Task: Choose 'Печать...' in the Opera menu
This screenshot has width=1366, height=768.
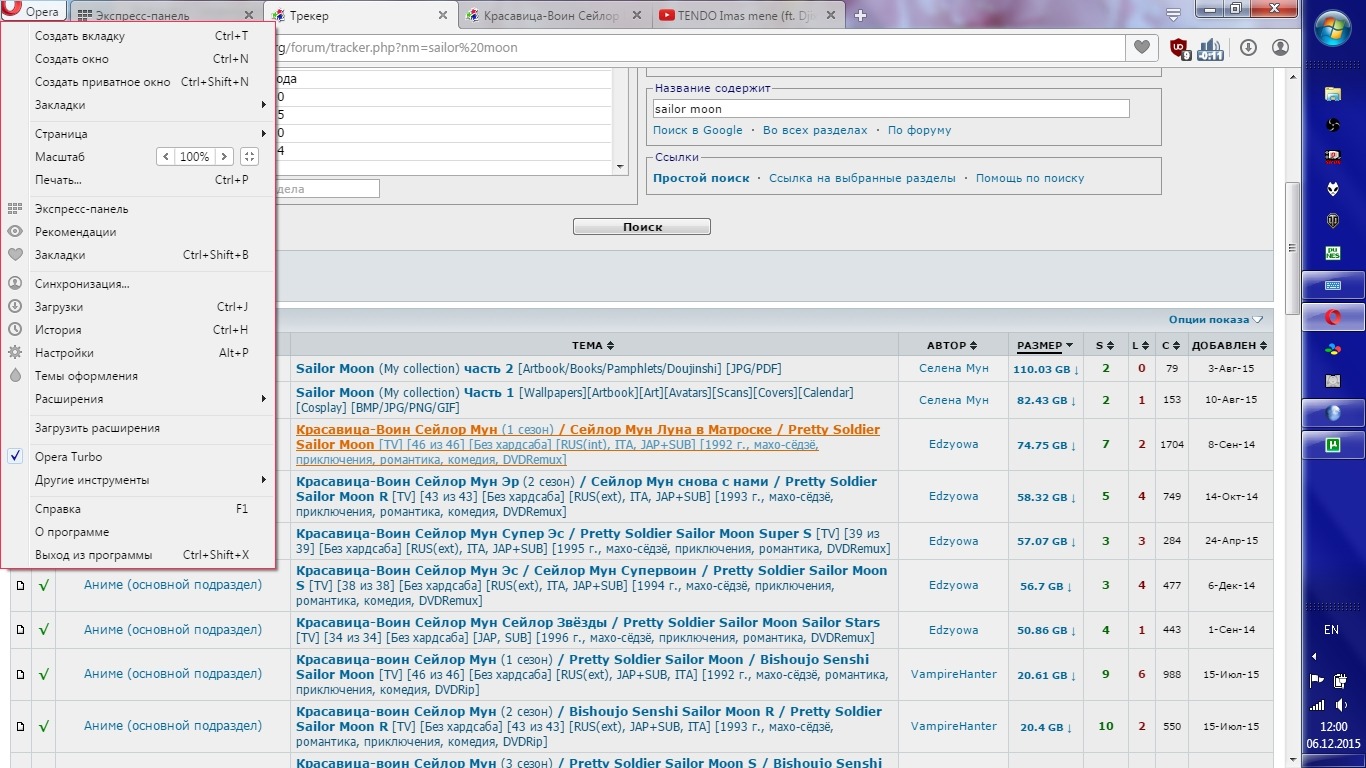Action: tap(138, 180)
